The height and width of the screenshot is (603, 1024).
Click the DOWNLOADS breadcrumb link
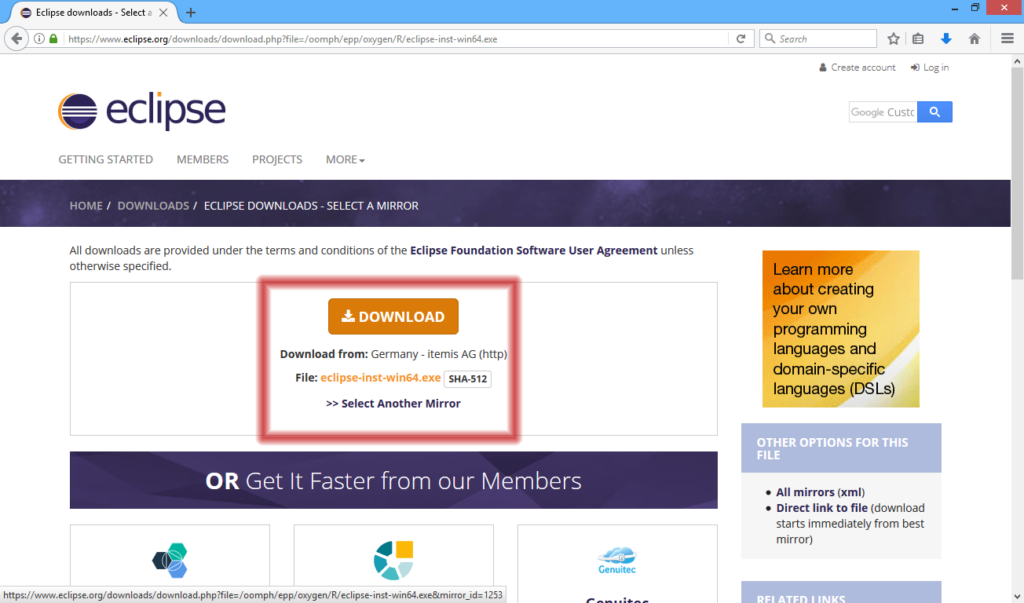[x=153, y=206]
